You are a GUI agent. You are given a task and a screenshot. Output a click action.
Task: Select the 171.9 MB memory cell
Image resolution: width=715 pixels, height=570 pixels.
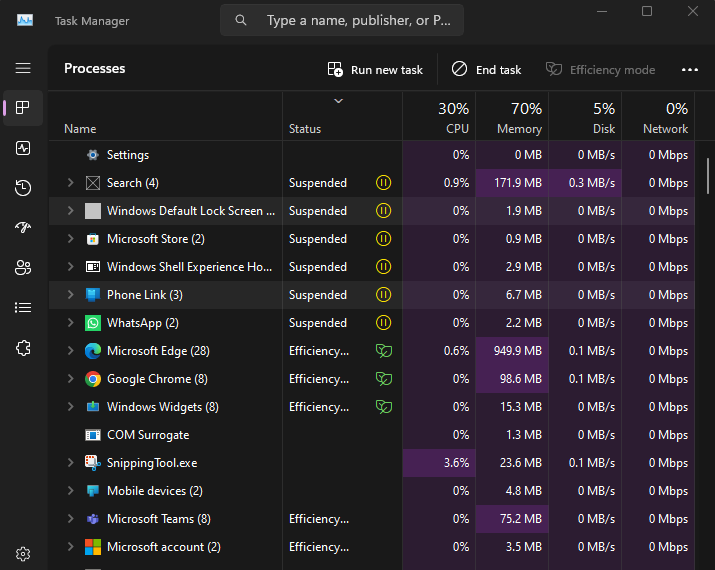coord(512,183)
